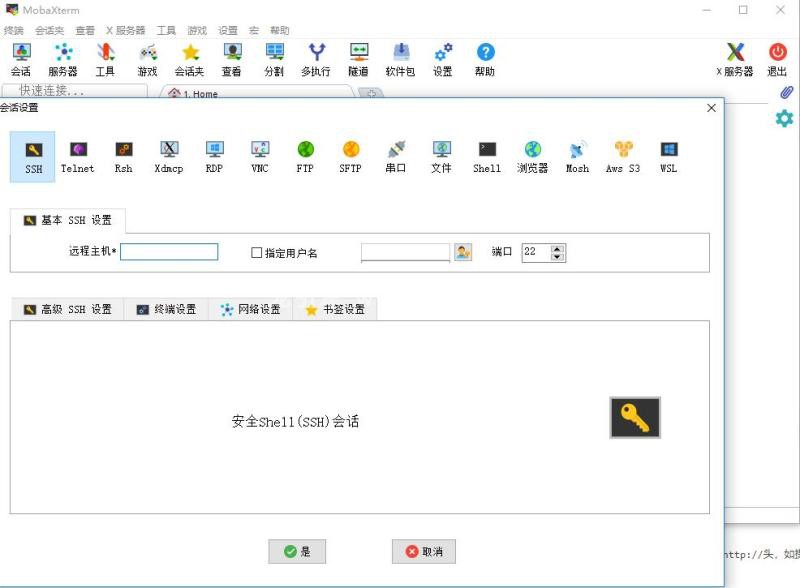This screenshot has width=800, height=588.
Task: Switch to the 书签设置 tab
Action: 335,309
